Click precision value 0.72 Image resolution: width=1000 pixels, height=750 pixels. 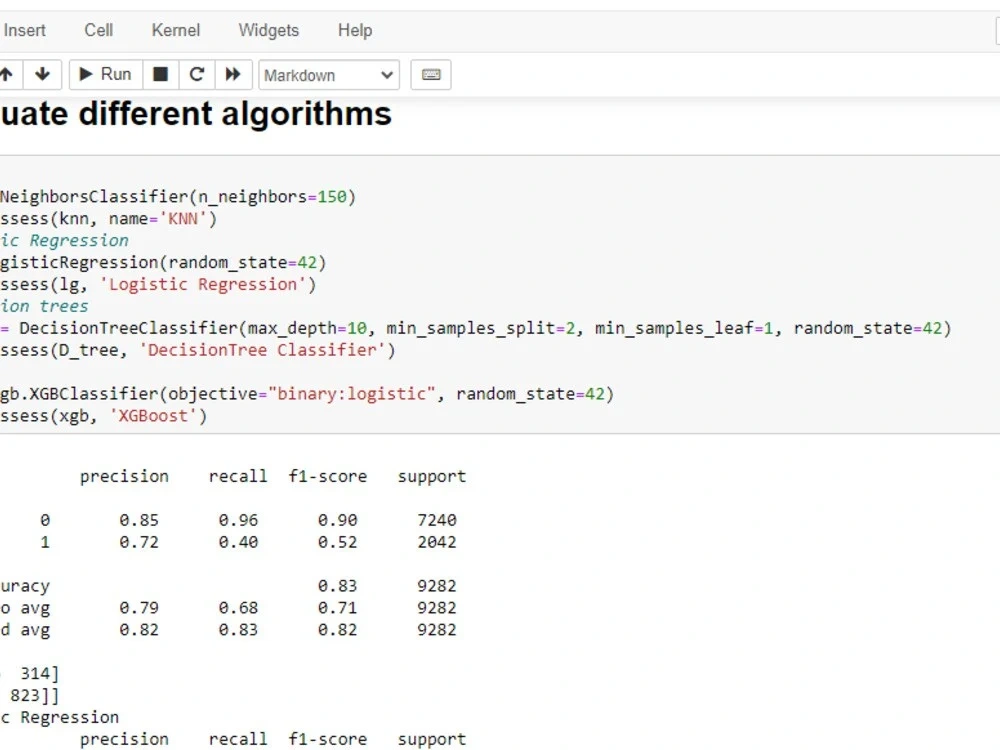click(139, 542)
